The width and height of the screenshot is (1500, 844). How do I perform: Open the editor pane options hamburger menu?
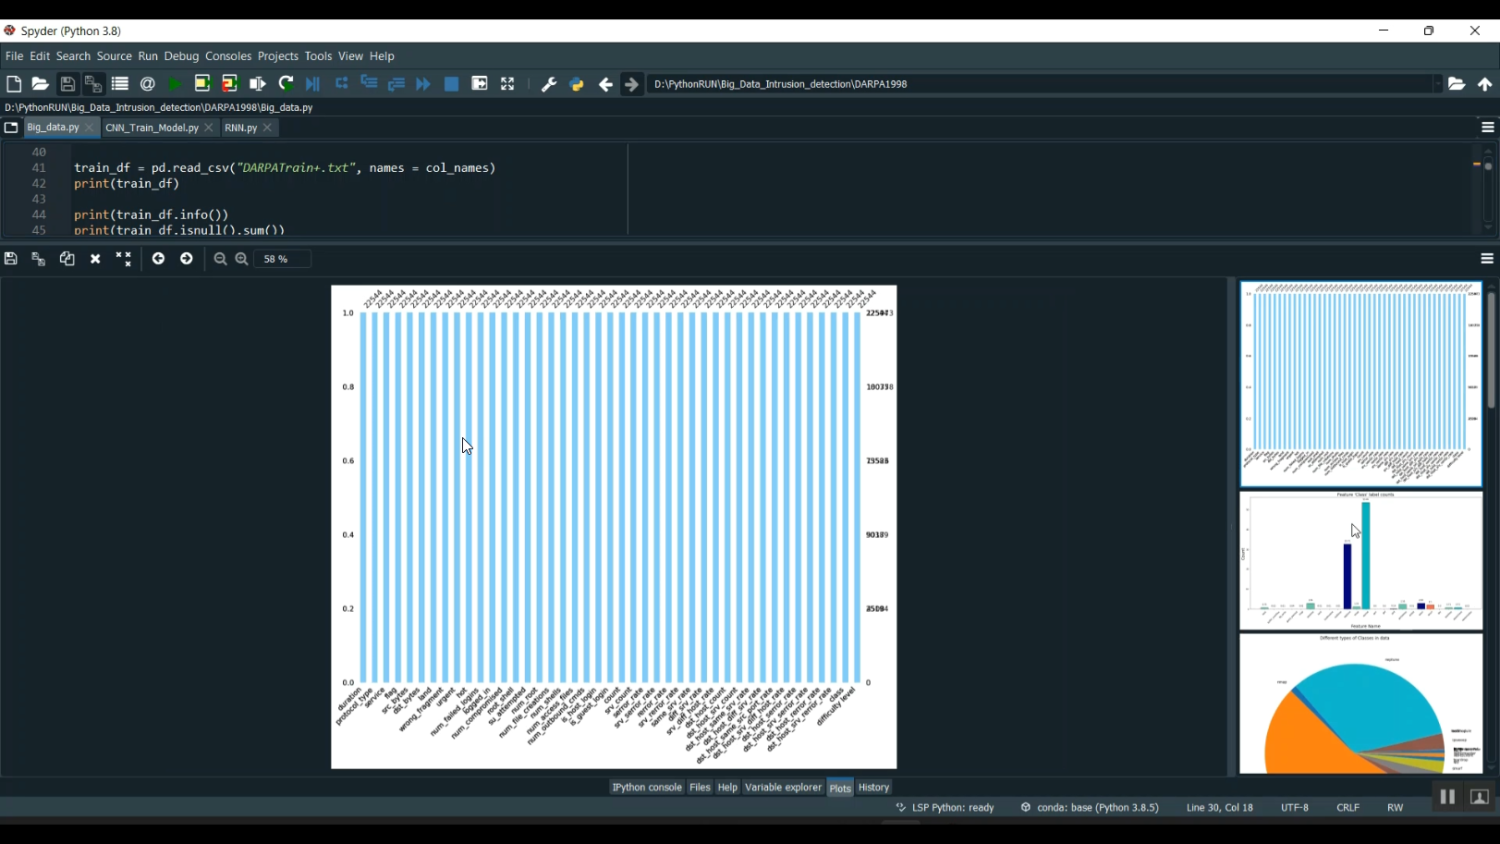point(1487,128)
